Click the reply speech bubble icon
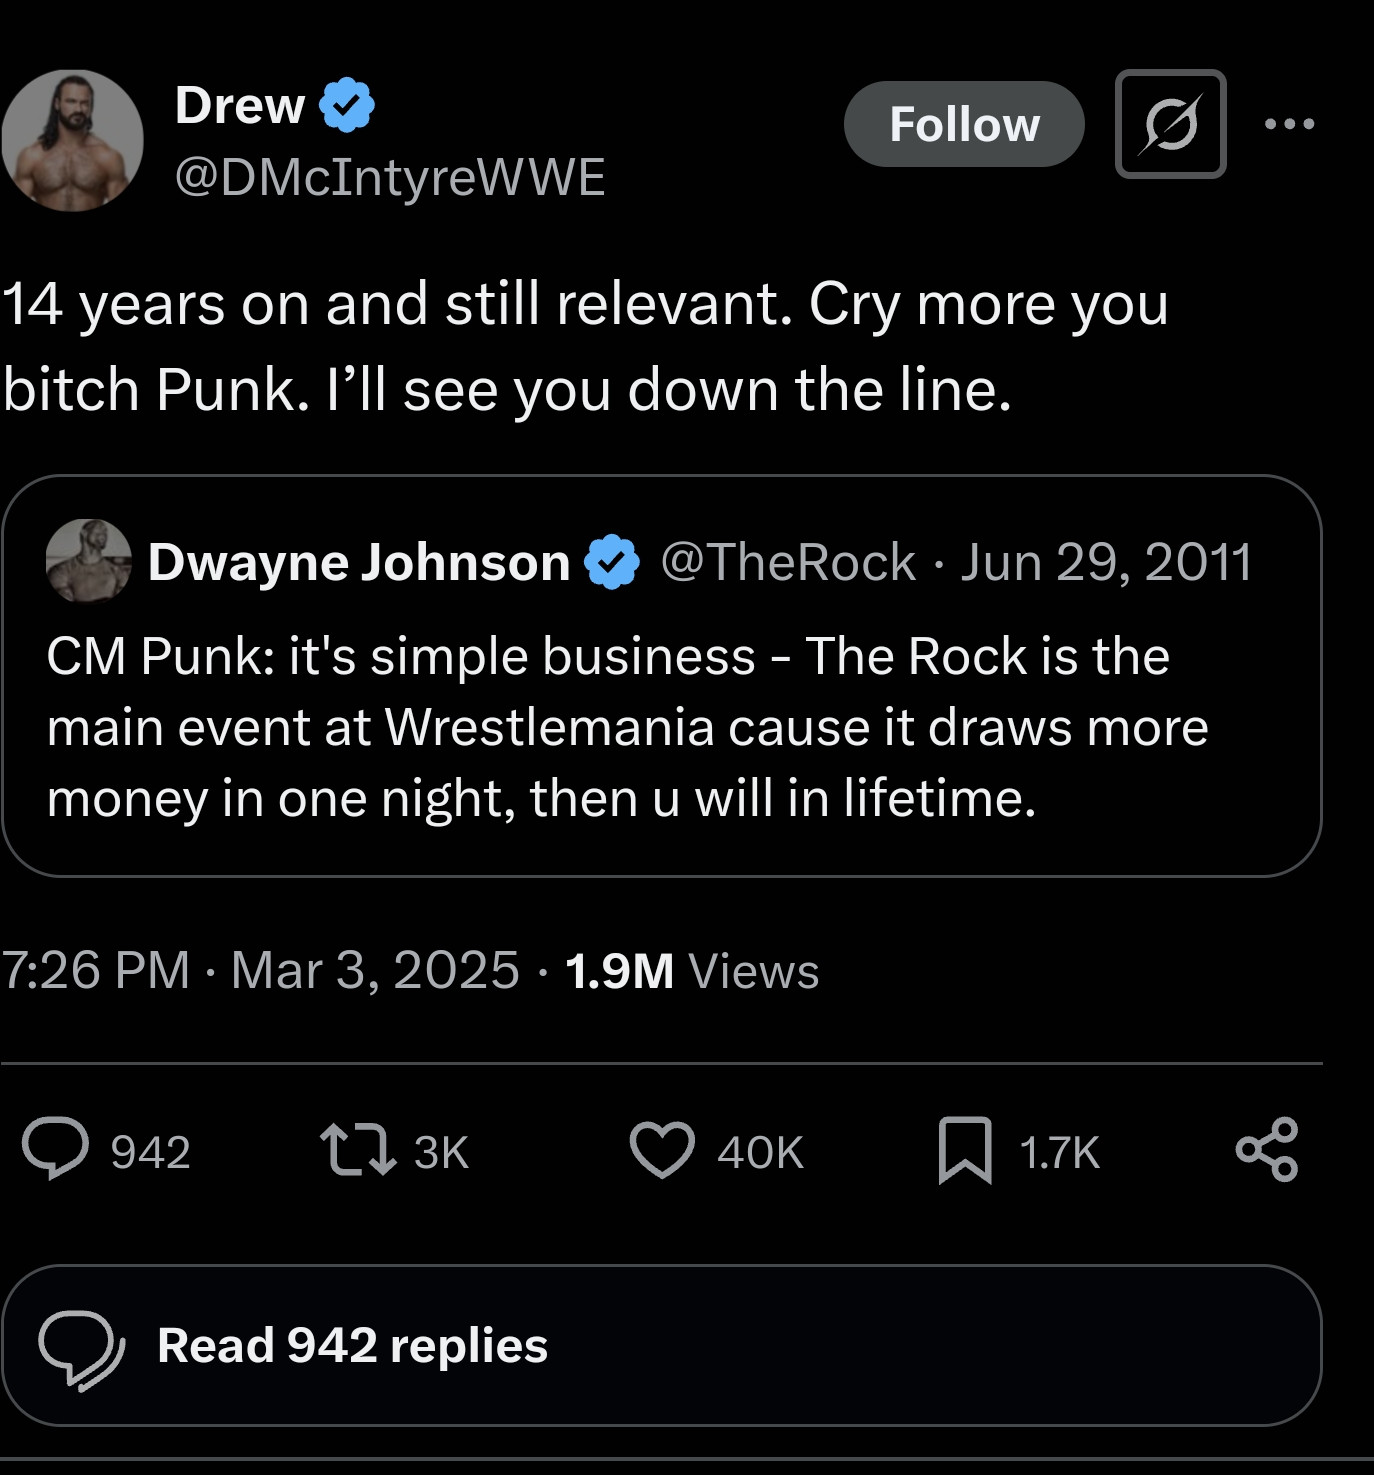Screen dimensions: 1374x1475 click(56, 1150)
